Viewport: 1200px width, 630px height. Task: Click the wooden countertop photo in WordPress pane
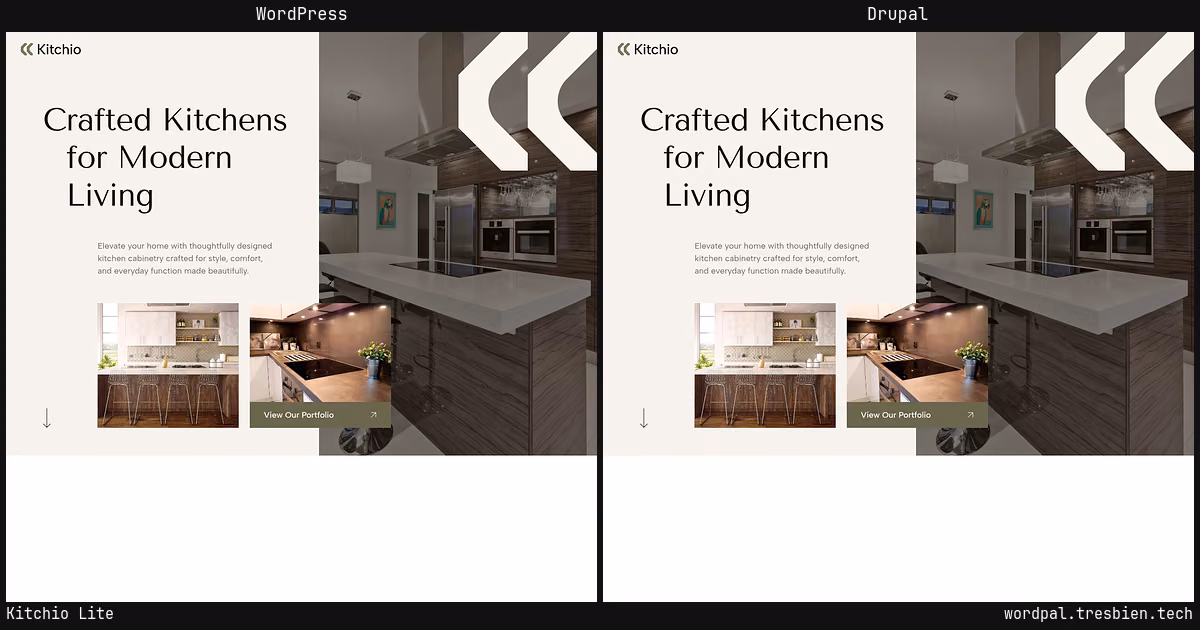tap(320, 353)
